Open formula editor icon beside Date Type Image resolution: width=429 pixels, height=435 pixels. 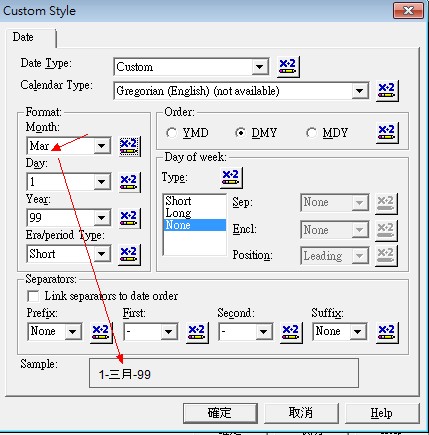click(x=288, y=67)
